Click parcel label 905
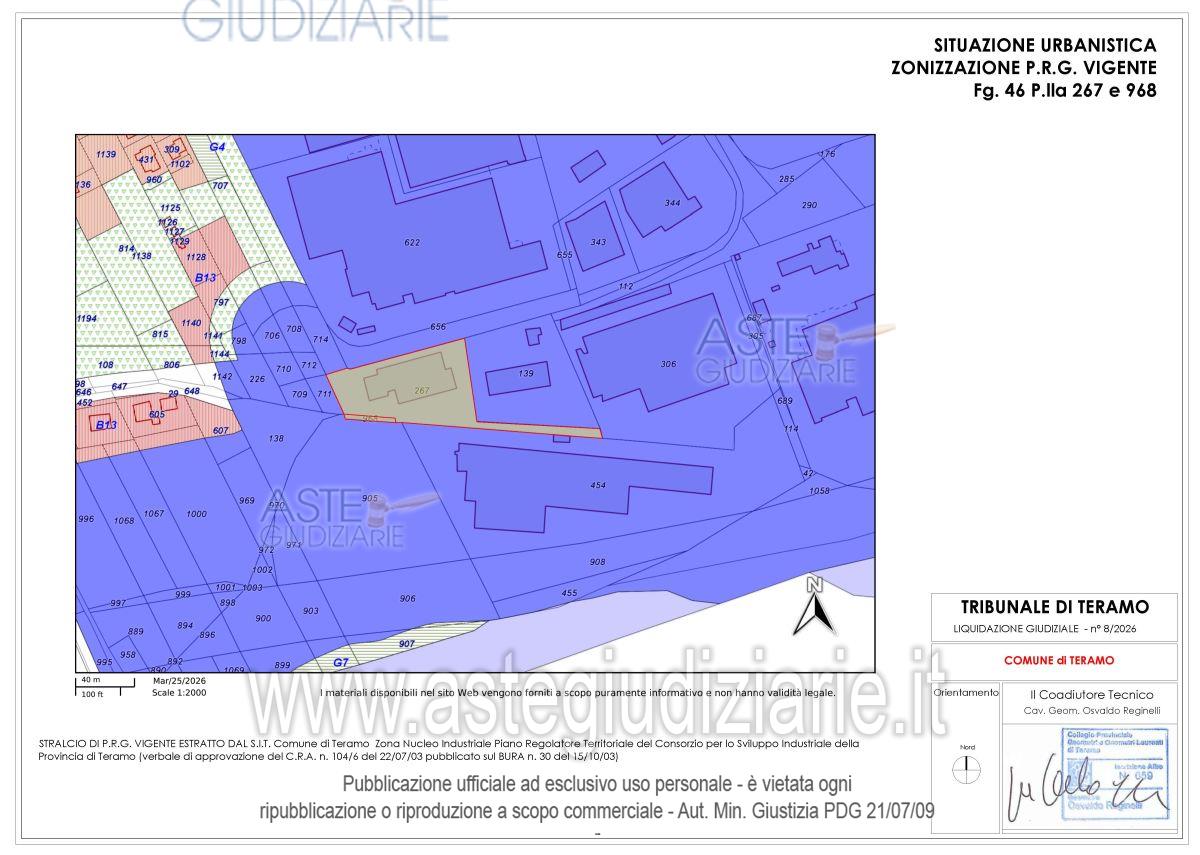1200x855 pixels. (x=370, y=498)
